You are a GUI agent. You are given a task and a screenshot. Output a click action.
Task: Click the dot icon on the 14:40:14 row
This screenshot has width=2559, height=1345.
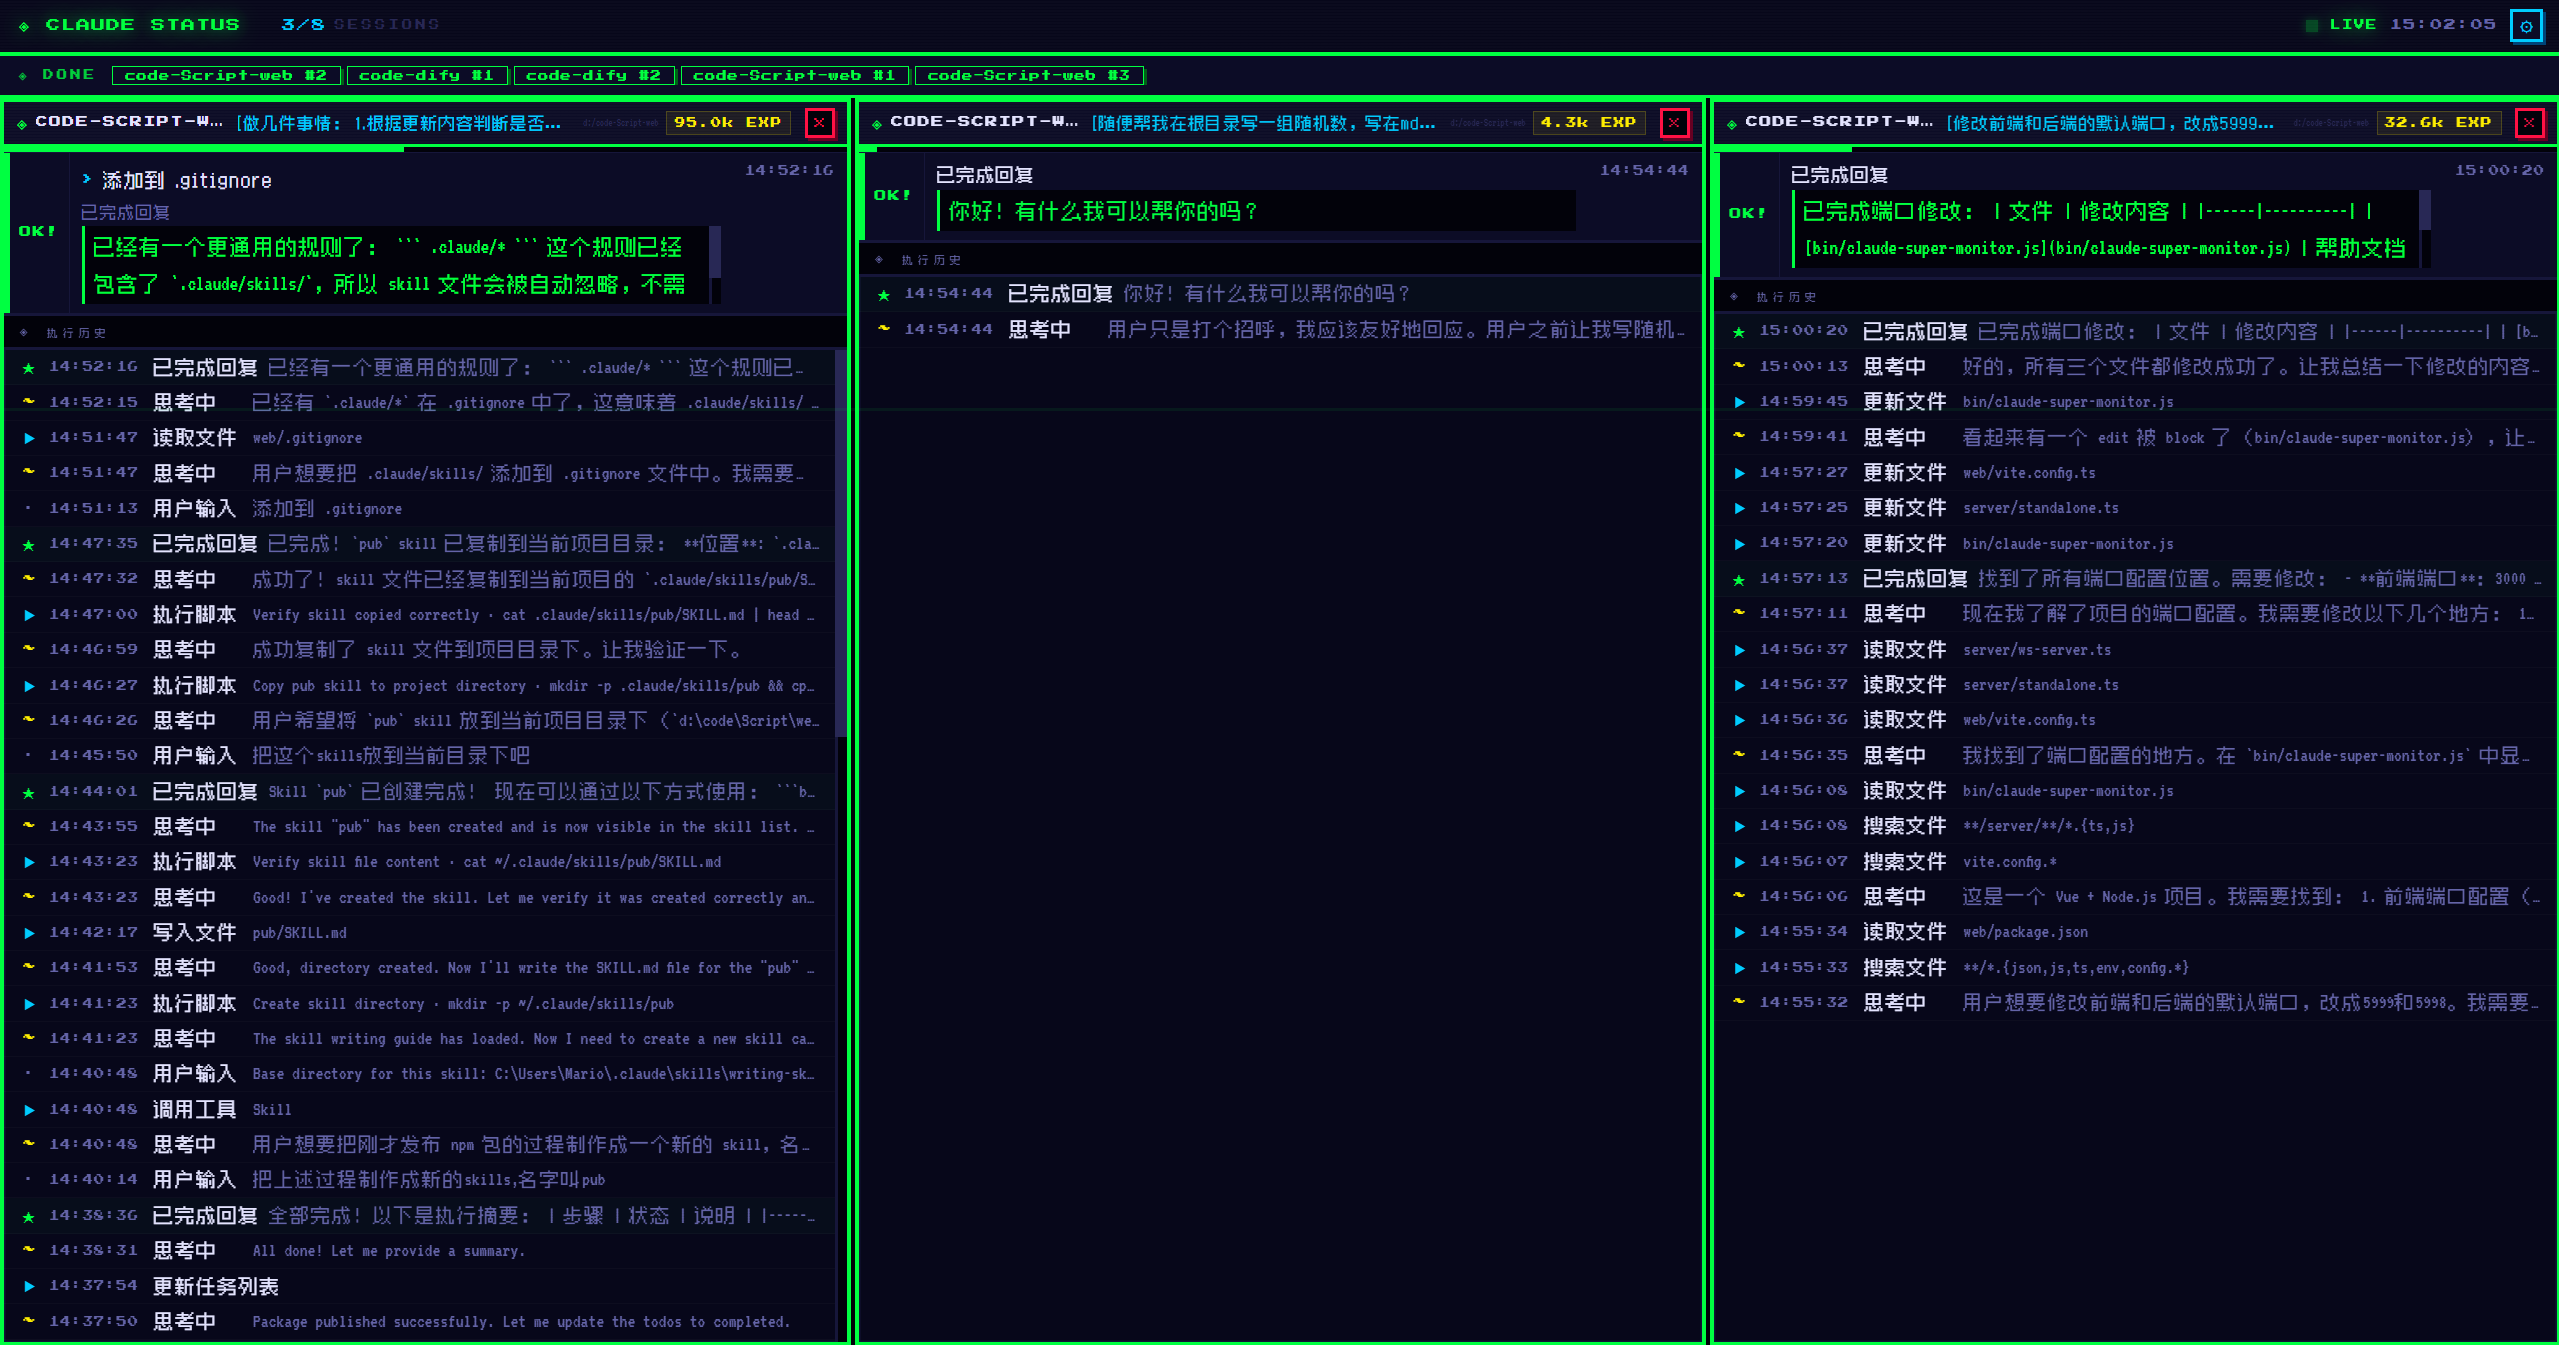28,1179
